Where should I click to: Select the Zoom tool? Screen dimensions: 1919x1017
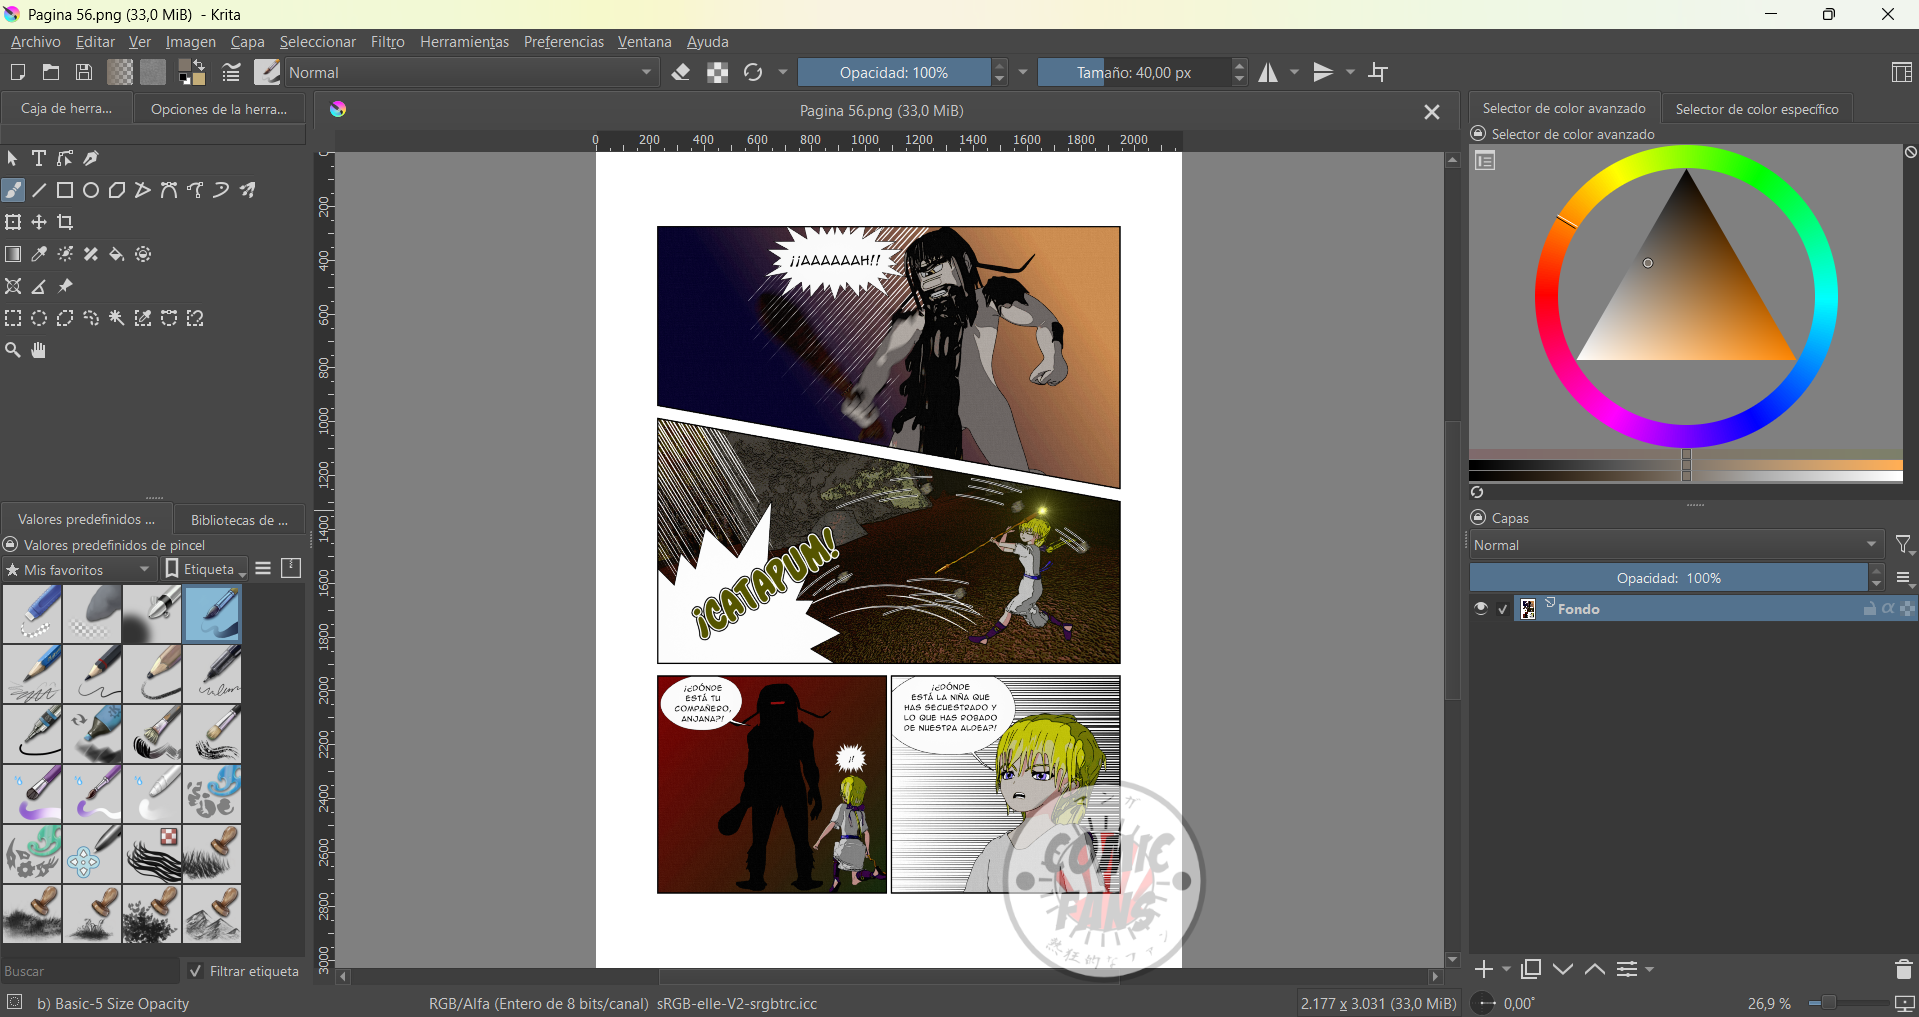pyautogui.click(x=13, y=351)
